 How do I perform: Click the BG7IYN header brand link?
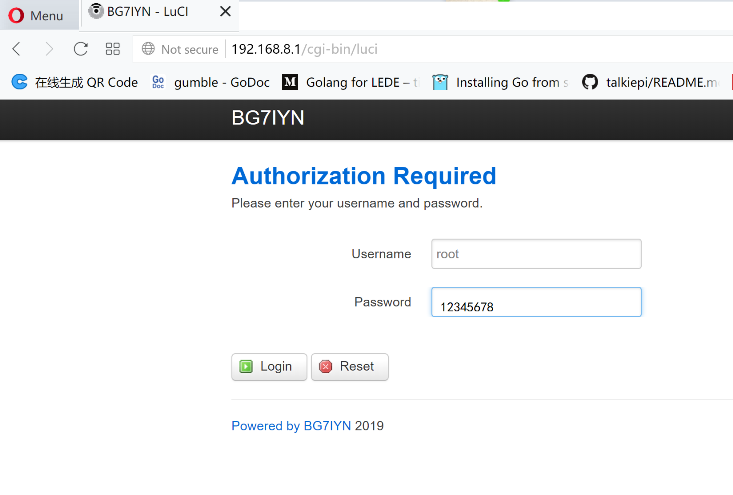[x=267, y=118]
